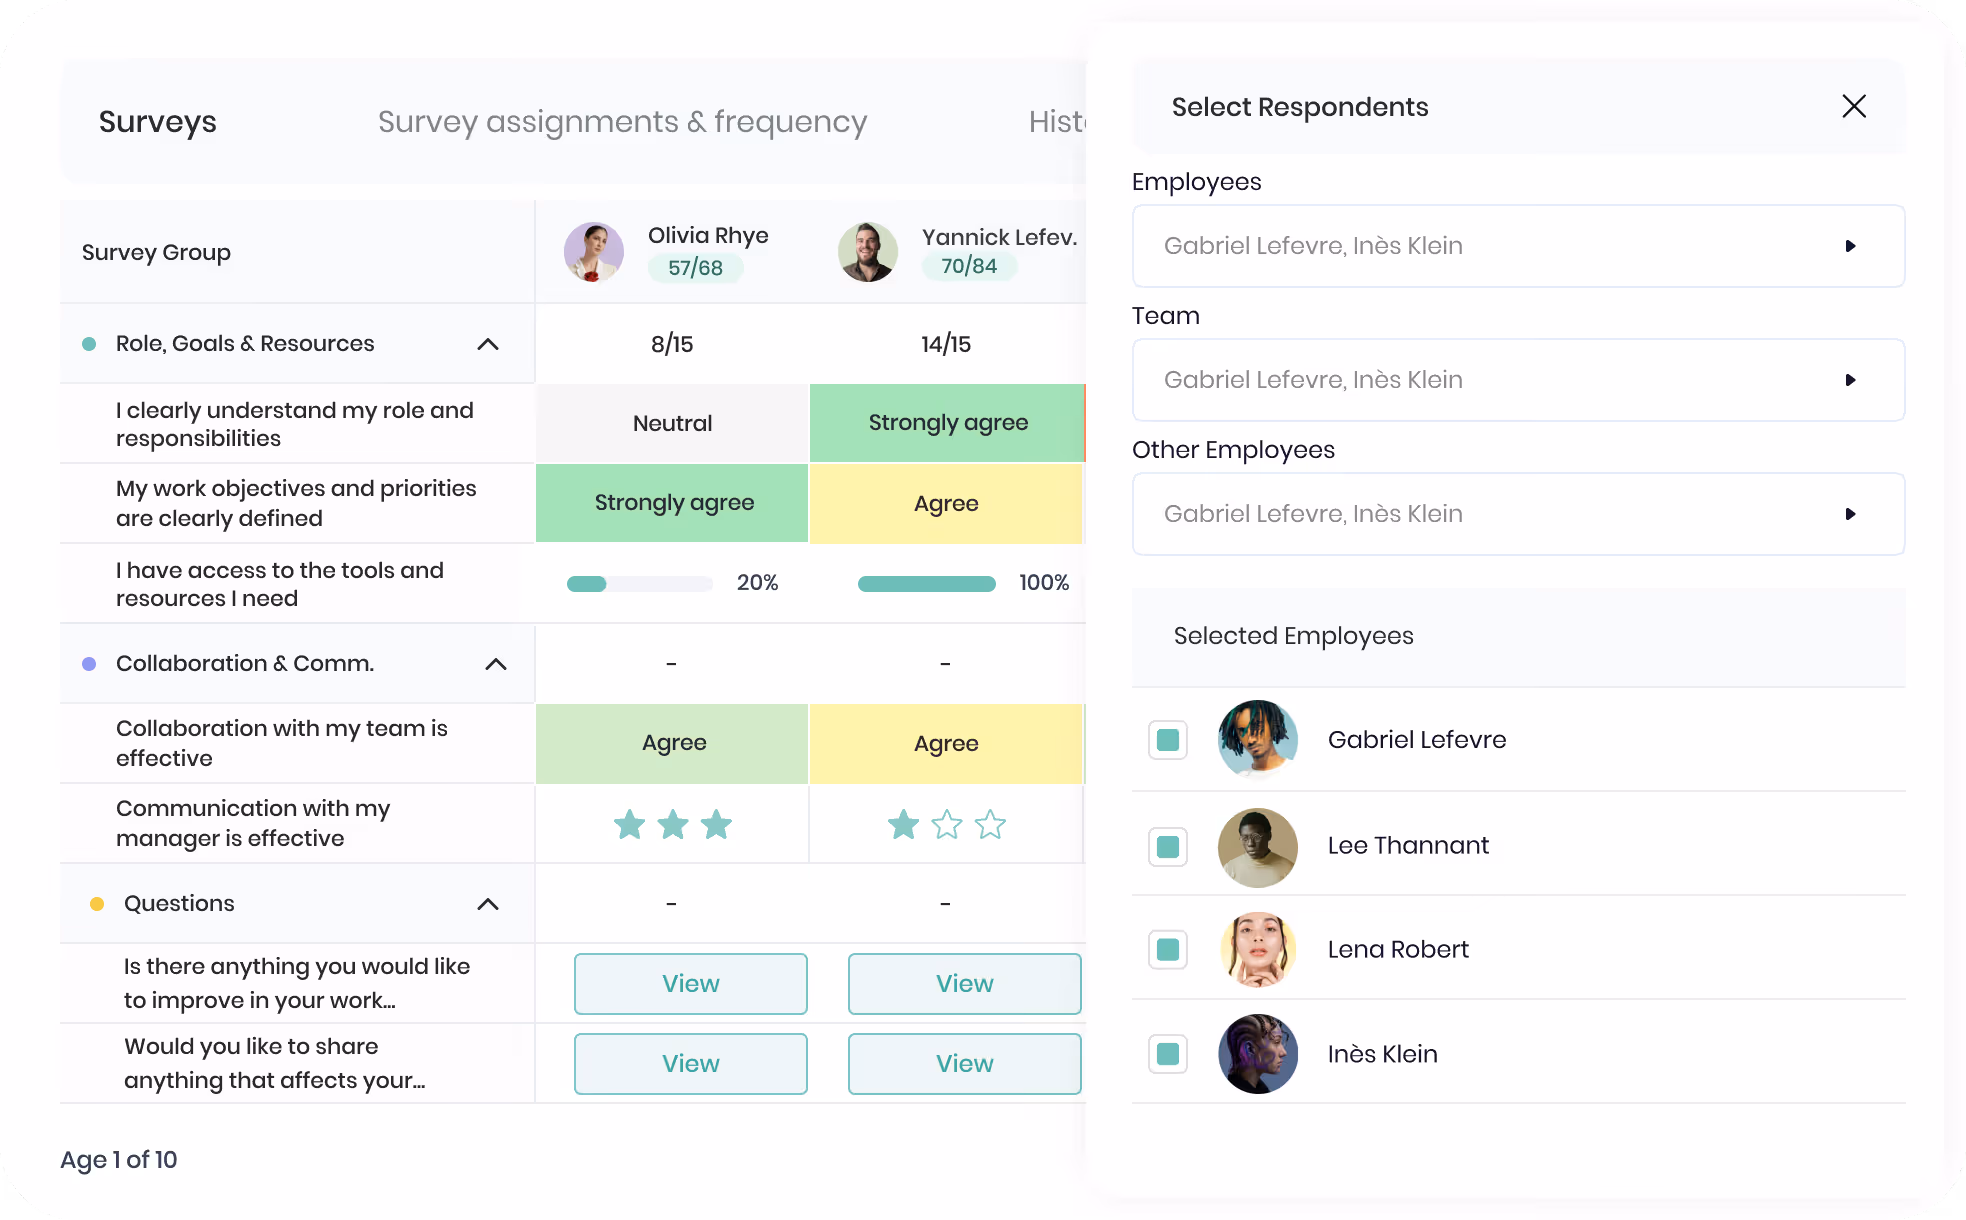
Task: Click Yannick's Agree cell for objectives
Action: coord(946,503)
